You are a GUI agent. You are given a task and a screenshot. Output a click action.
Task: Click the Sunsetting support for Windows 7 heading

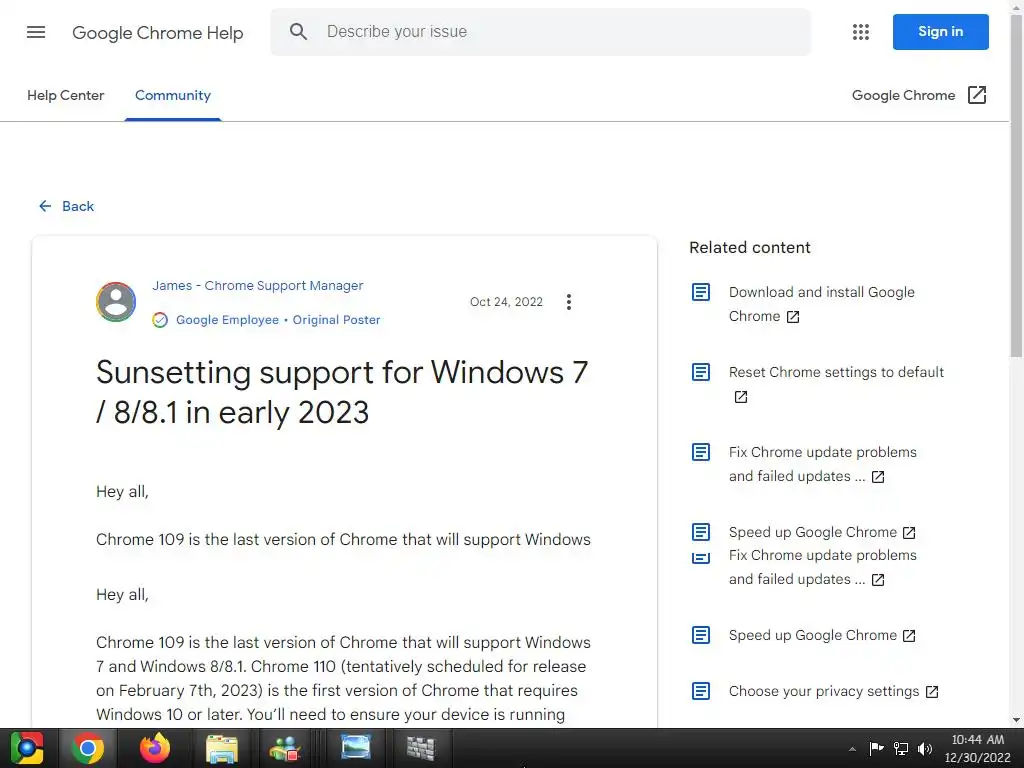pos(342,392)
